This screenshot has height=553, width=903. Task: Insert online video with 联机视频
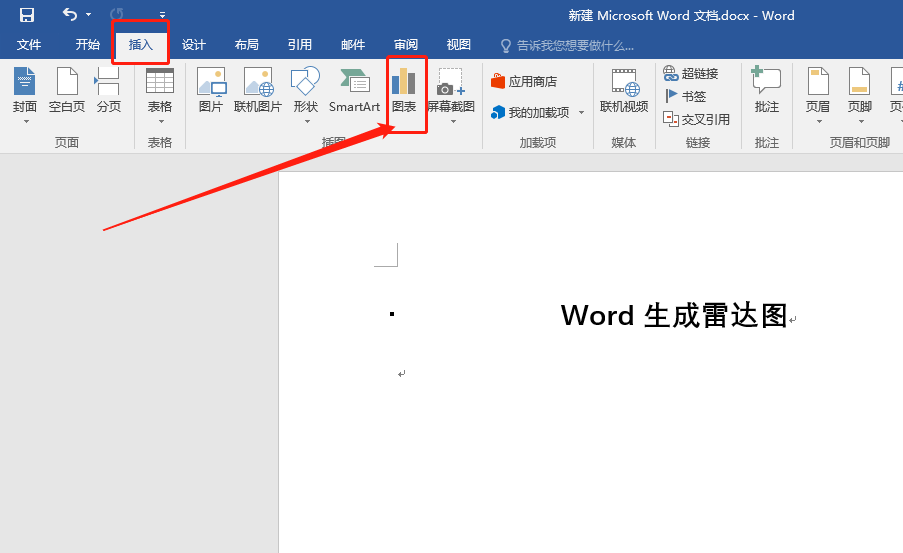point(624,90)
